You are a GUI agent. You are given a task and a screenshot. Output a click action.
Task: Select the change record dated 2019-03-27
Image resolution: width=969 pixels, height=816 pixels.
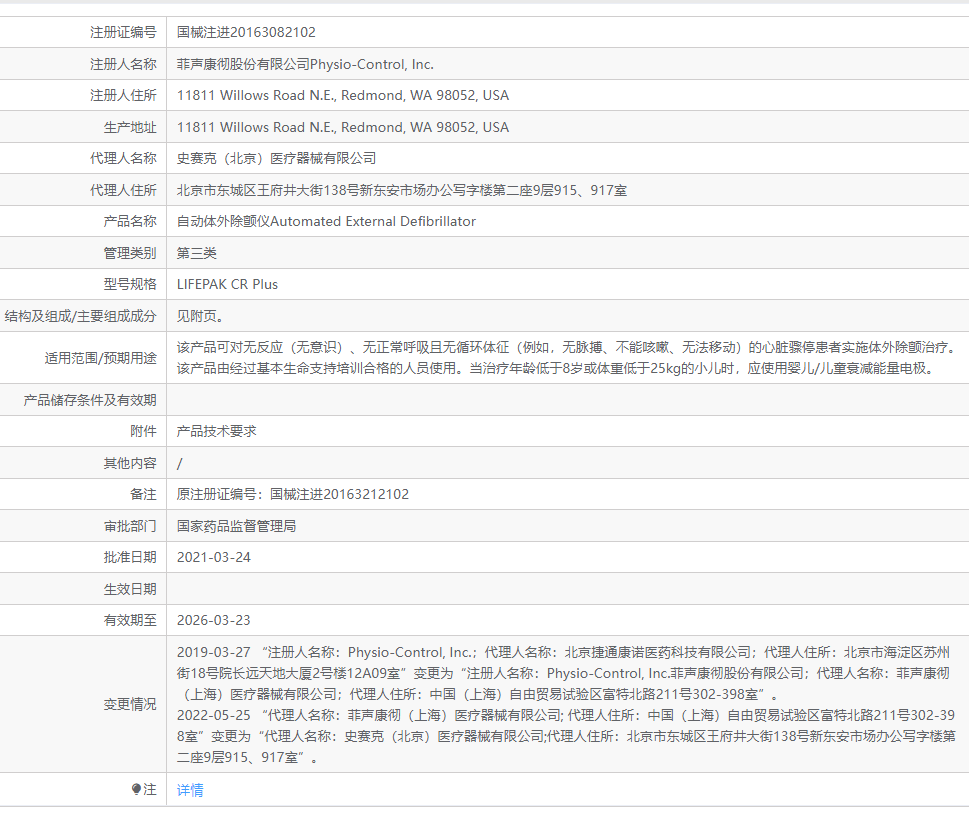coord(564,673)
